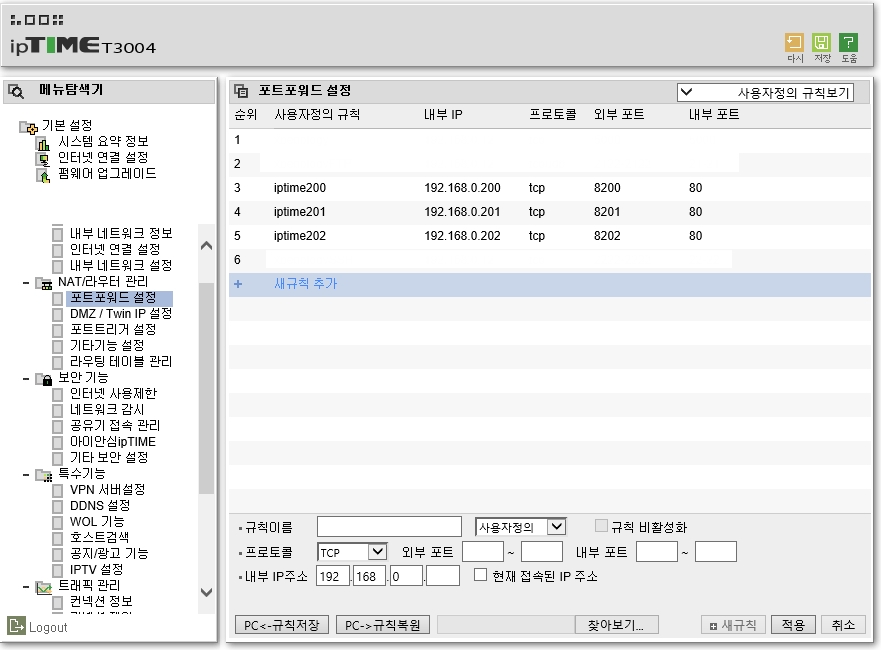Collapse the 특수기능 tree node
Screen dimensions: 886x652
[25, 475]
